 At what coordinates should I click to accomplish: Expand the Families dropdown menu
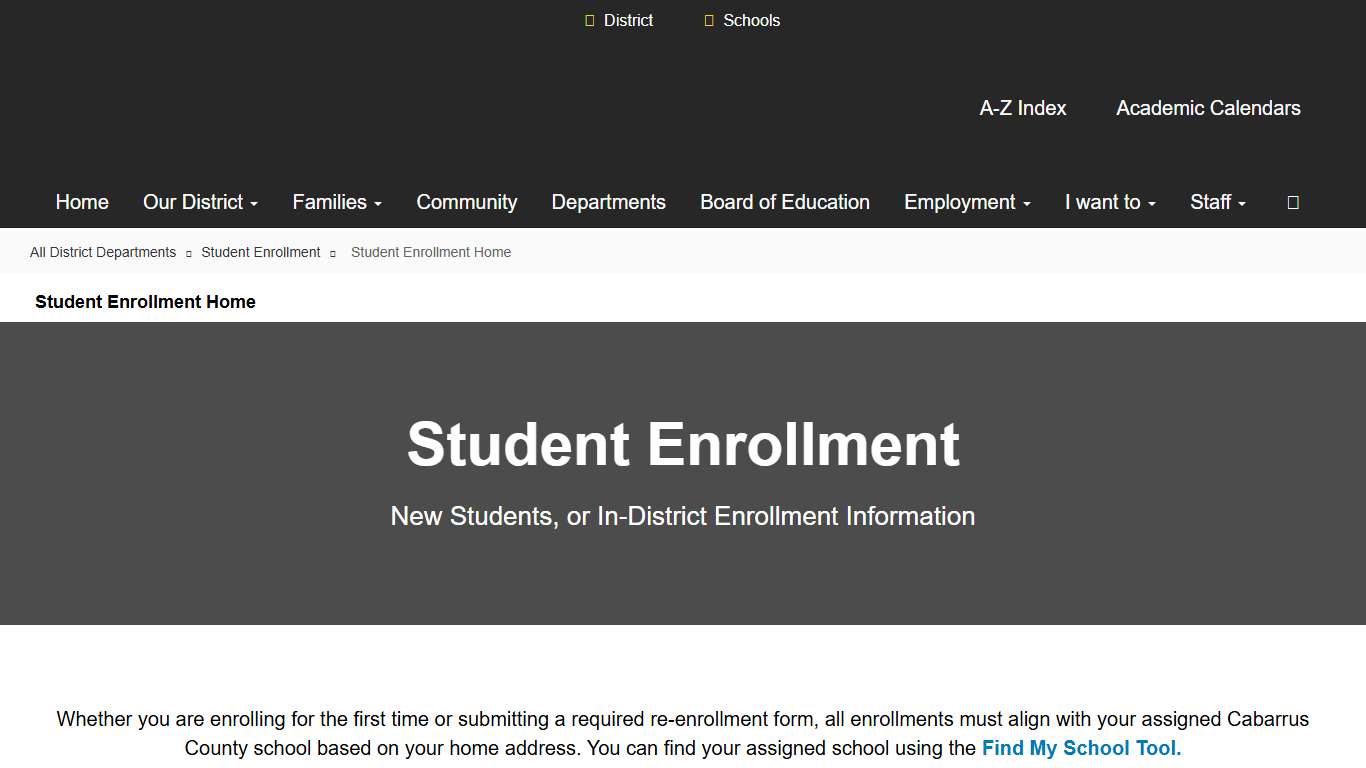(x=336, y=202)
